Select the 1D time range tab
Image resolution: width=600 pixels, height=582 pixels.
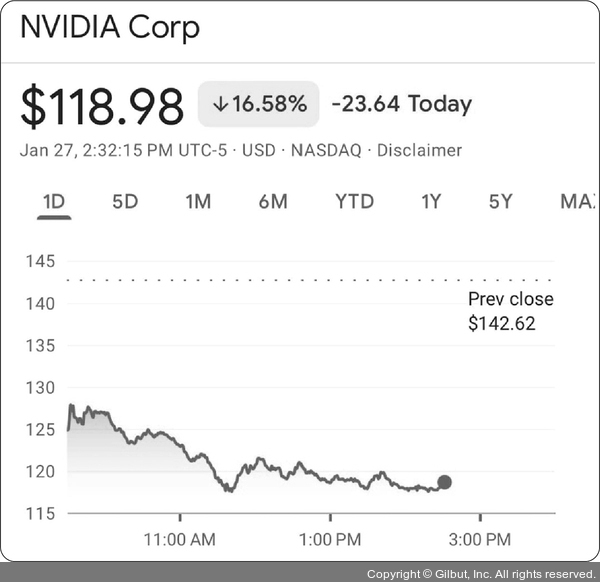click(x=53, y=202)
